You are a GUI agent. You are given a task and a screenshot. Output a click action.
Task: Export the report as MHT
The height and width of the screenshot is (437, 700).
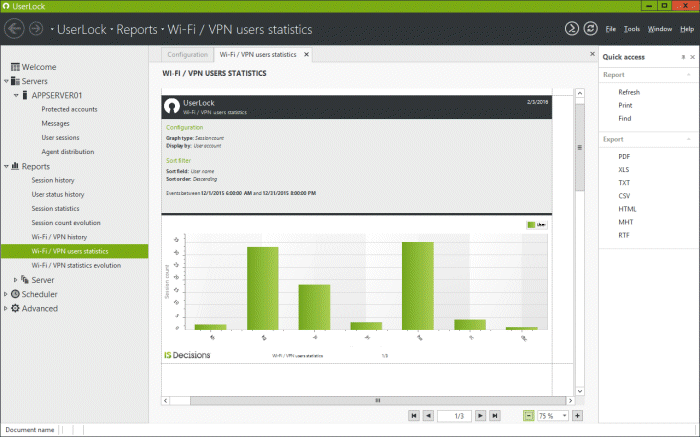click(x=625, y=222)
